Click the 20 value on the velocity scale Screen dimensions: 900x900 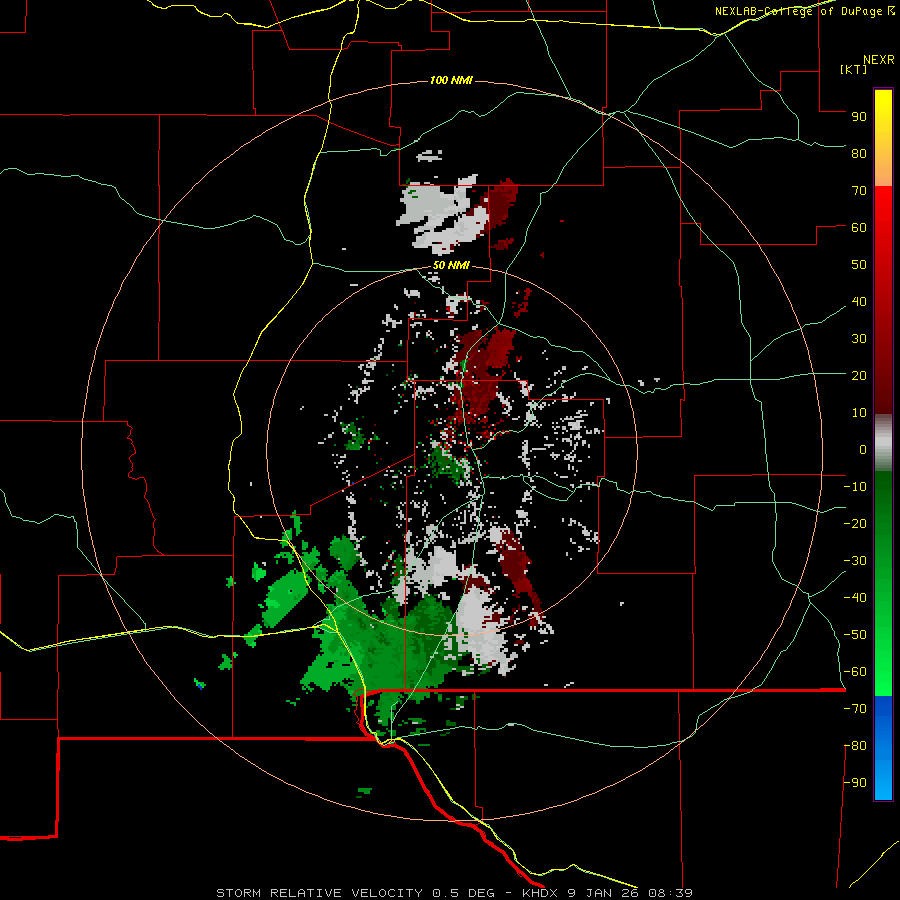click(859, 375)
